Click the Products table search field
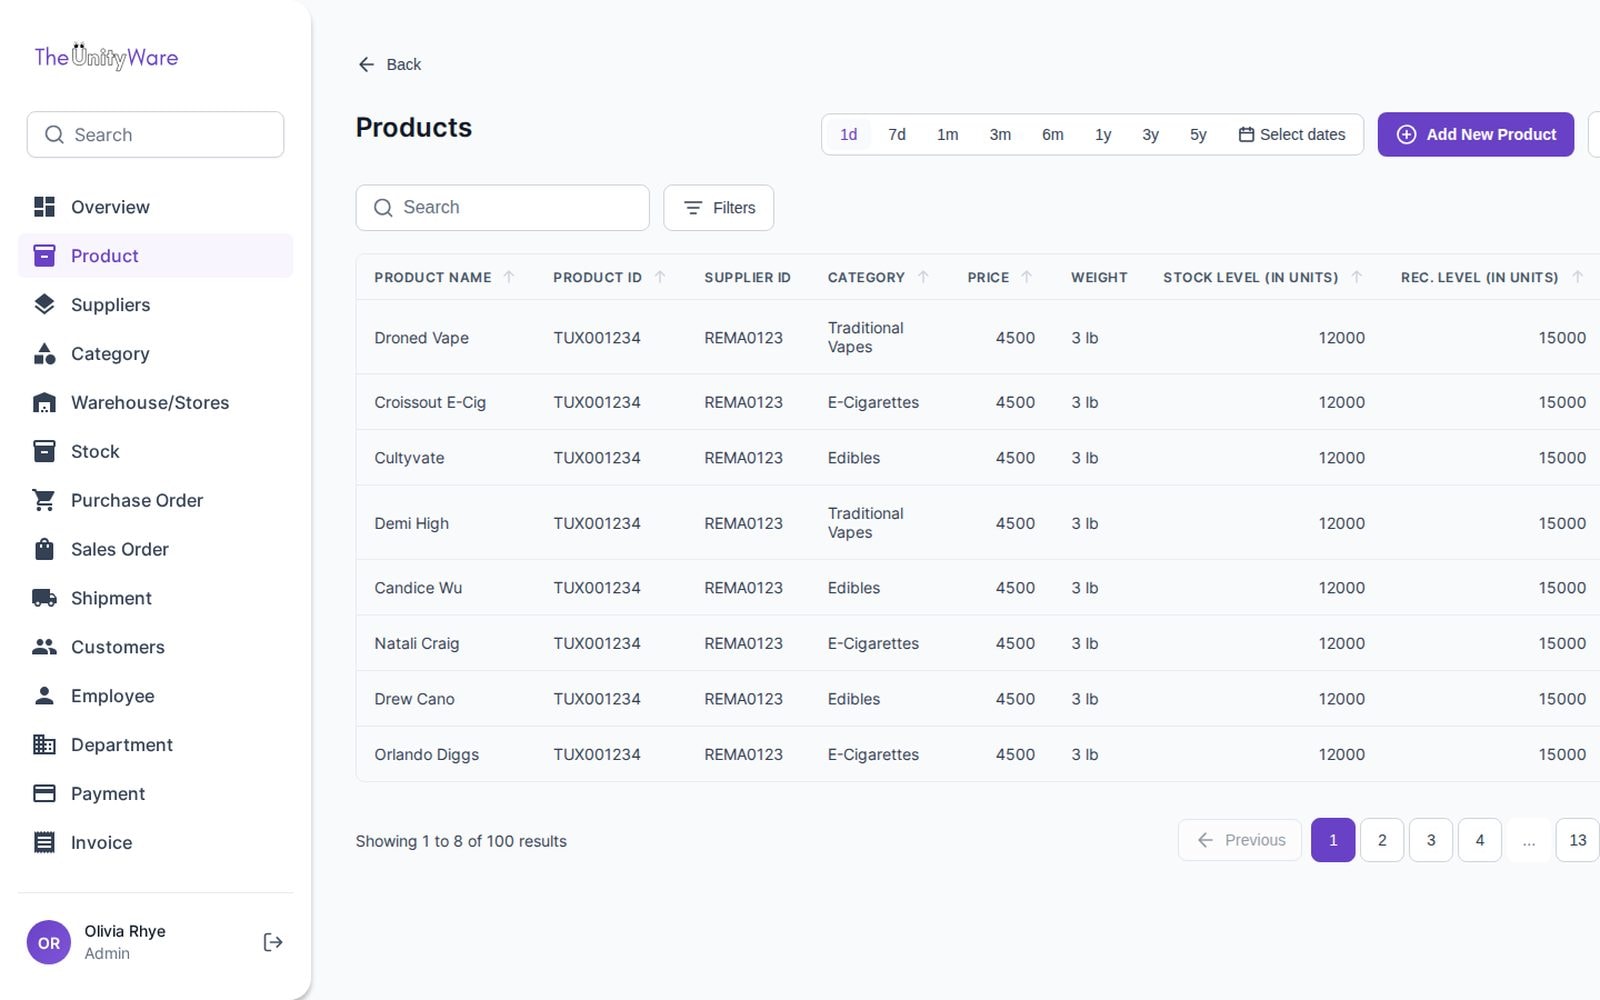1600x1000 pixels. pyautogui.click(x=503, y=208)
